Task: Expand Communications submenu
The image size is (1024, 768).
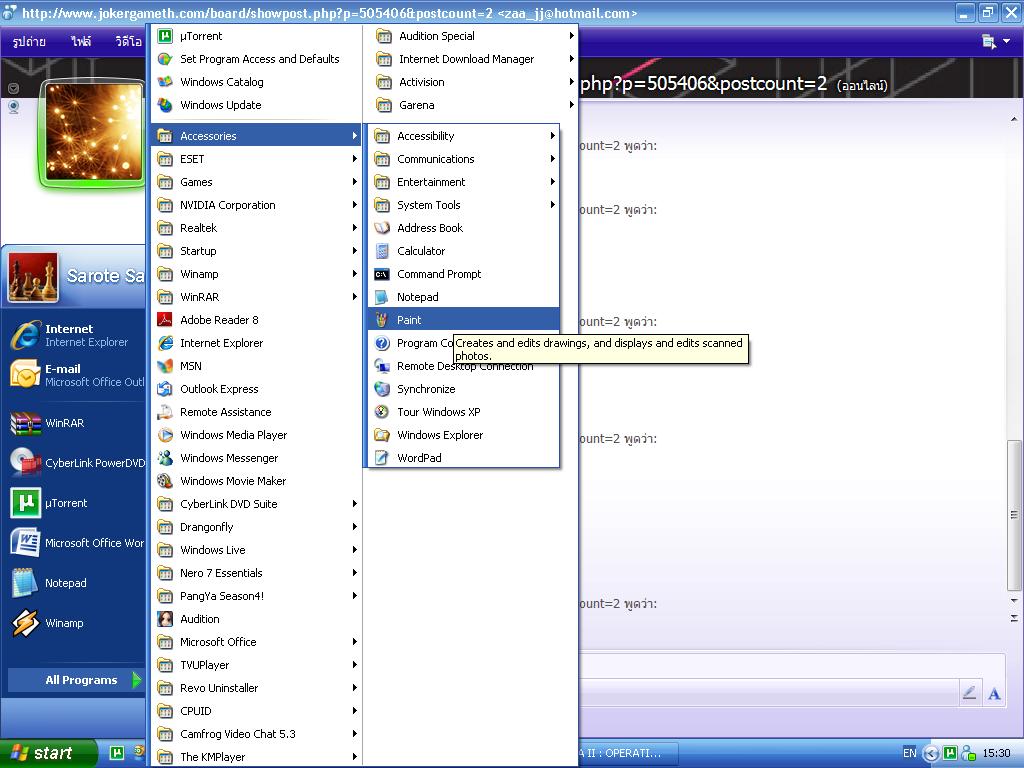Action: pyautogui.click(x=462, y=159)
